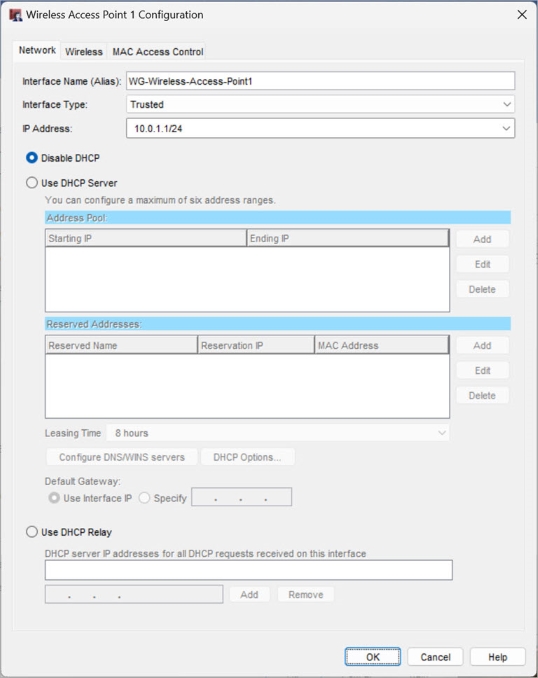Click the Starting IP column header
Screen dimensions: 538x678
pyautogui.click(x=146, y=238)
